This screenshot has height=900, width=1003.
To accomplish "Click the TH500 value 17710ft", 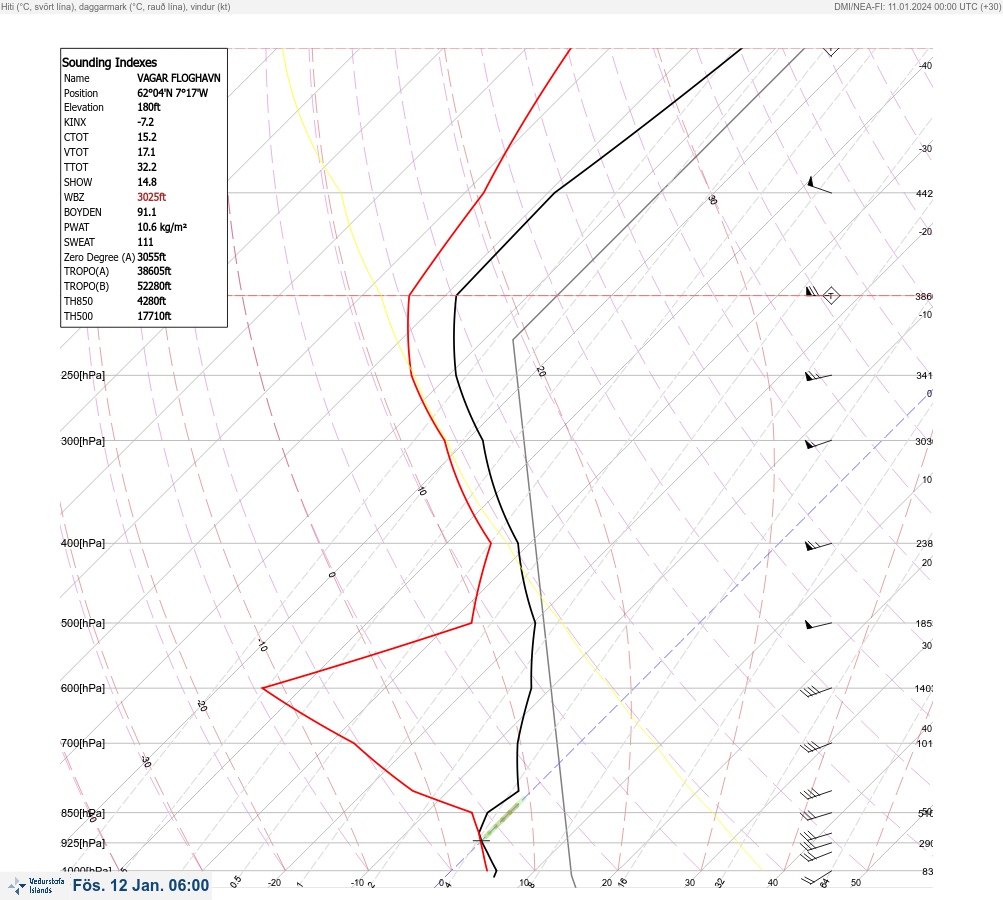I will tap(154, 316).
